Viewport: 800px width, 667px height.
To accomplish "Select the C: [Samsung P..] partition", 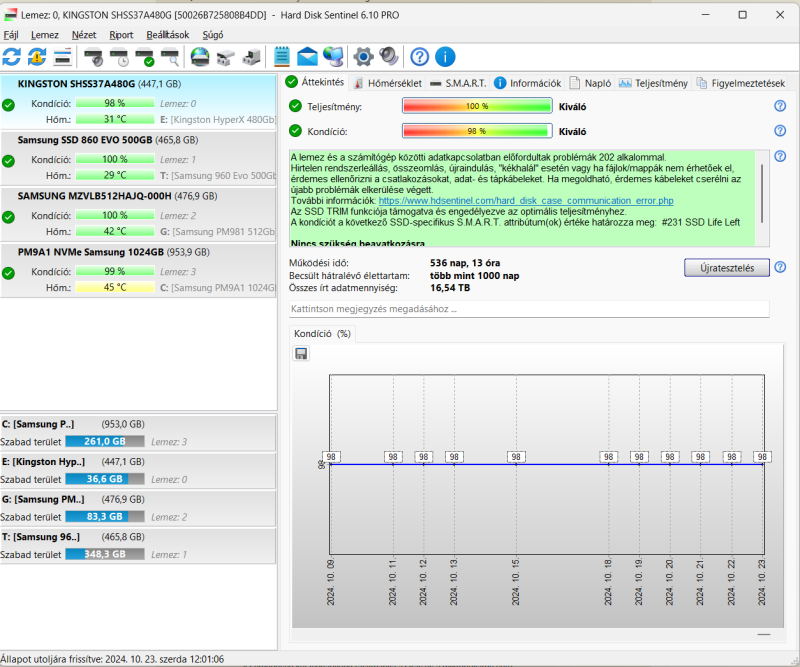I will click(x=138, y=433).
